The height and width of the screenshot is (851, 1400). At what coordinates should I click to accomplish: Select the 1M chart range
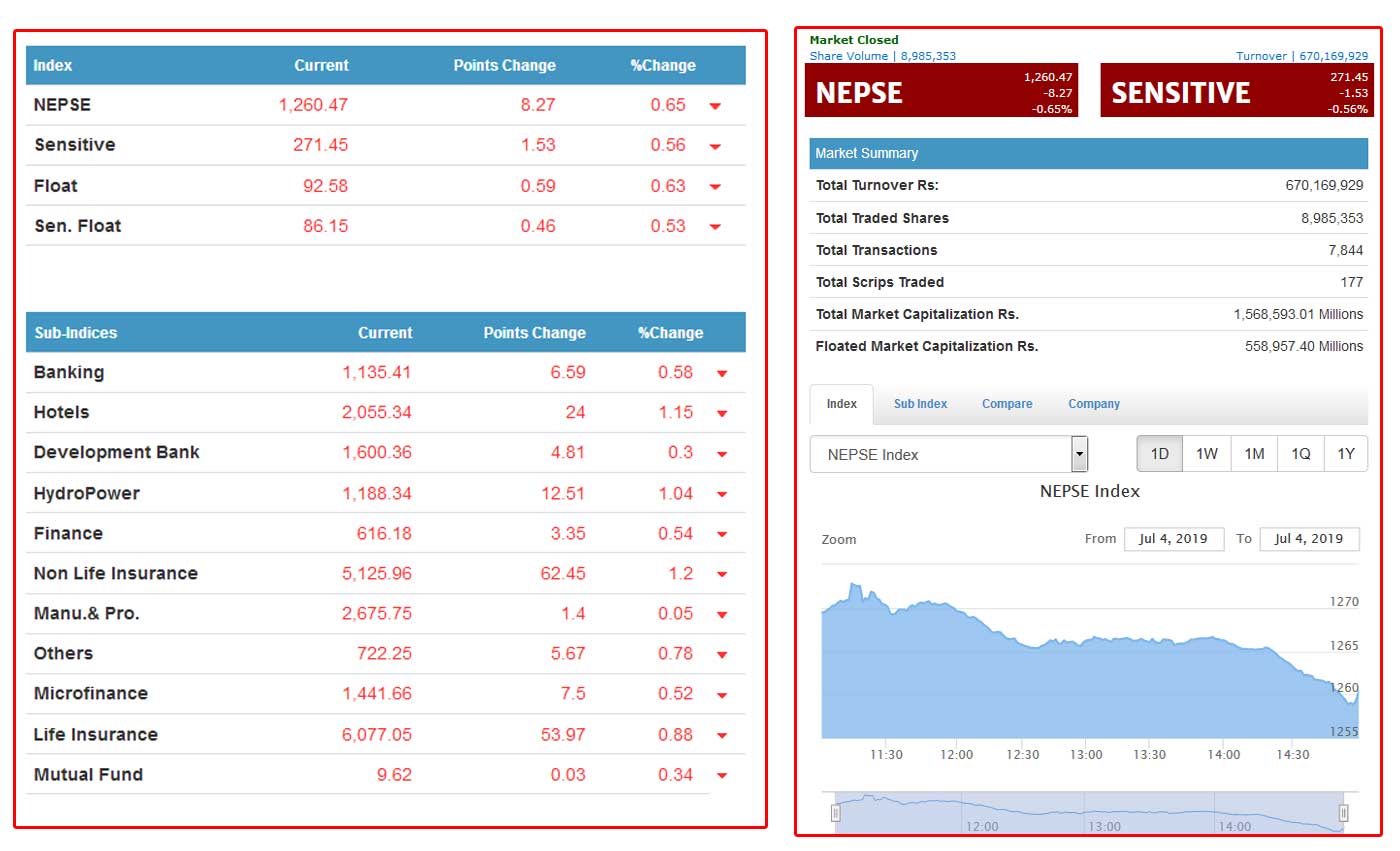pos(1254,454)
